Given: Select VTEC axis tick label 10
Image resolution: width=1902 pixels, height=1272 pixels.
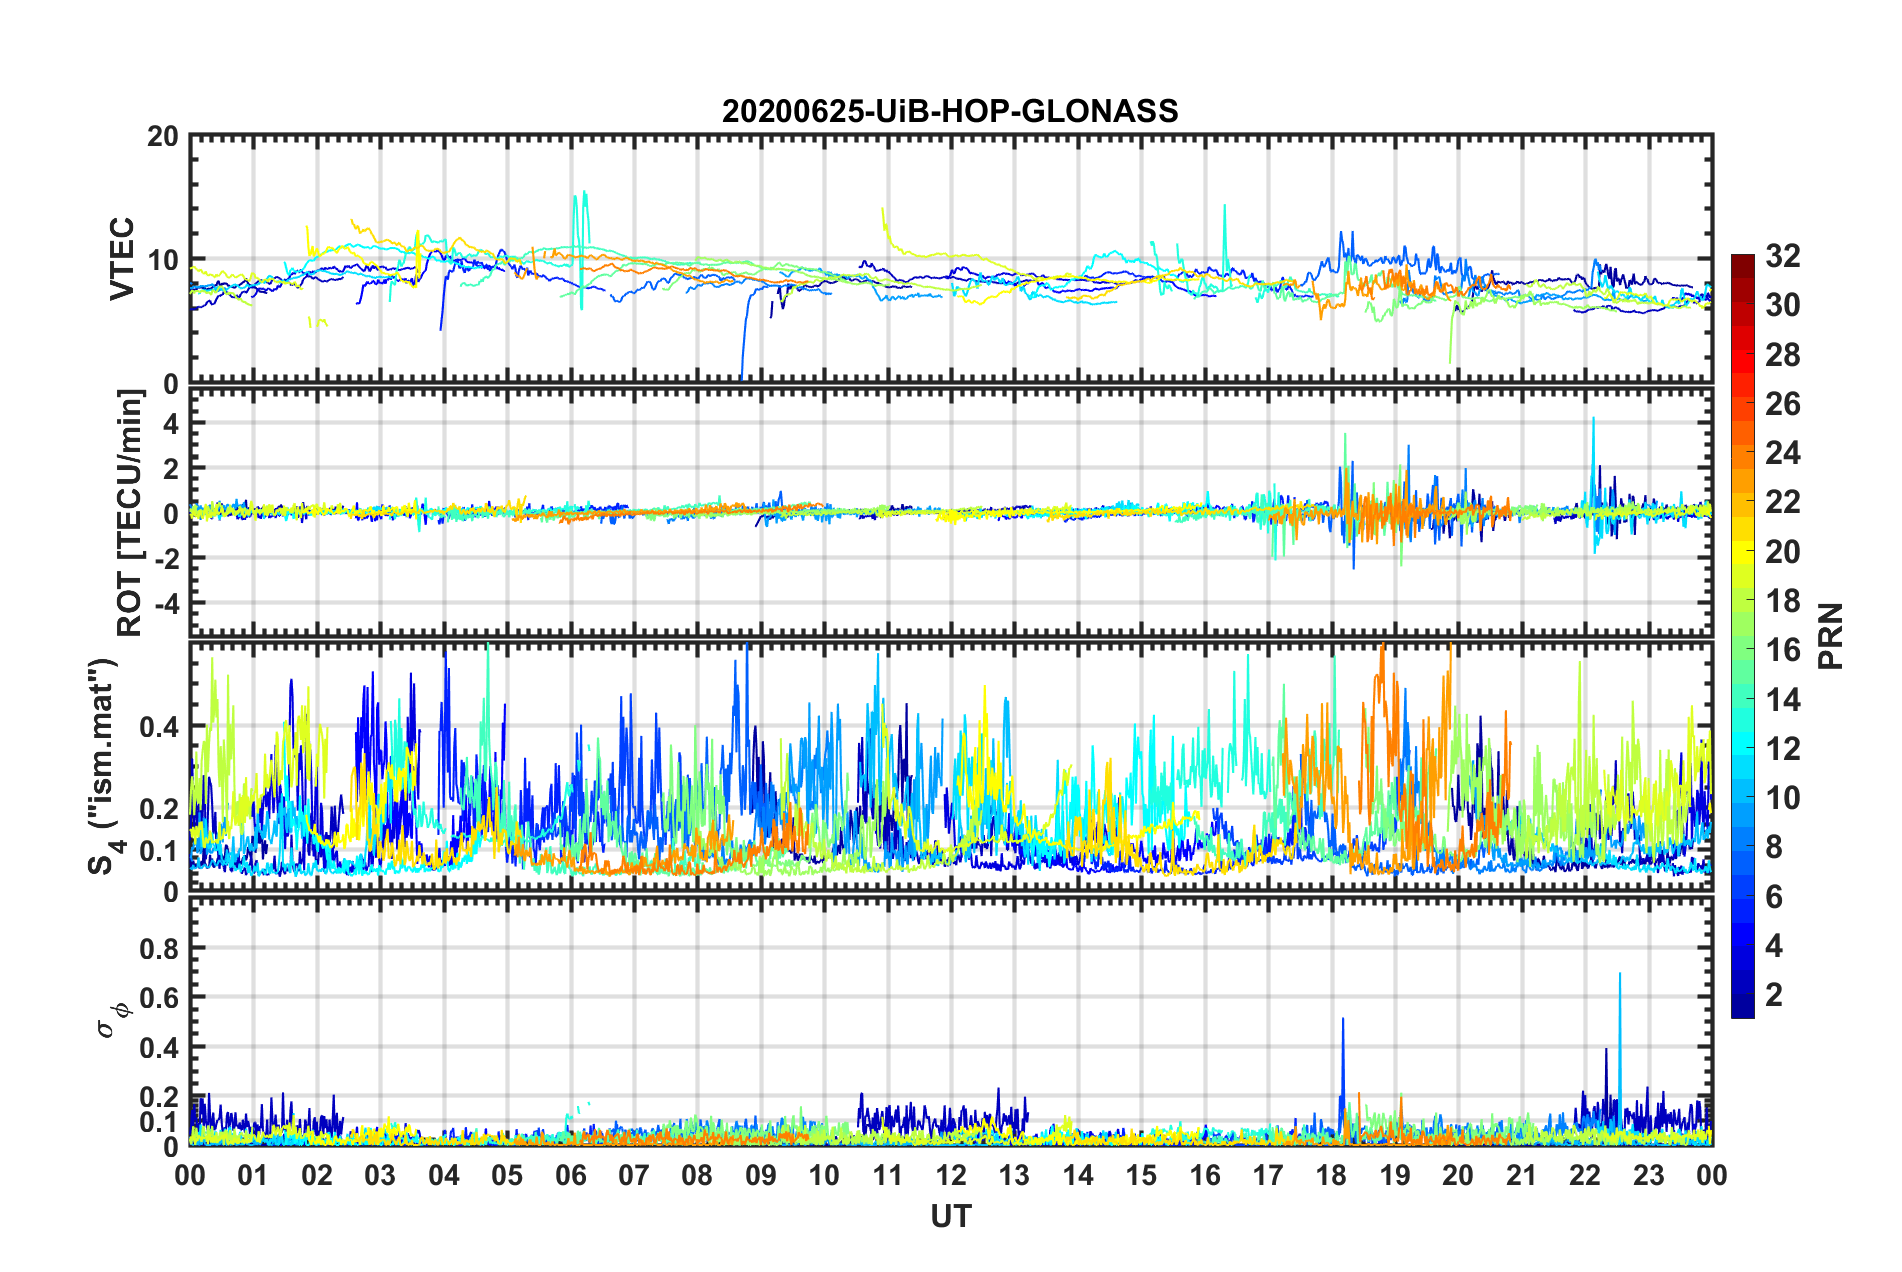Looking at the screenshot, I should tap(162, 260).
